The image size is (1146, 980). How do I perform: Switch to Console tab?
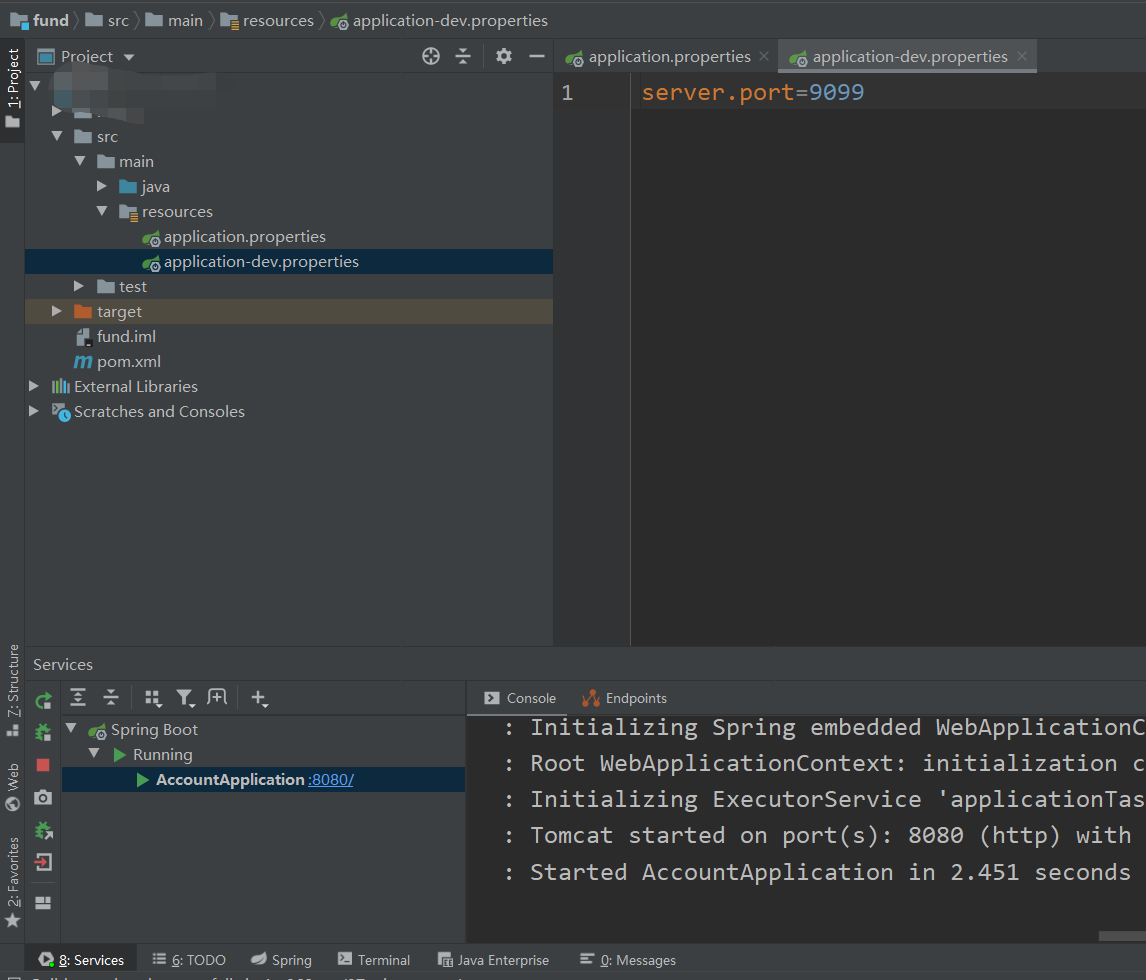pyautogui.click(x=520, y=699)
